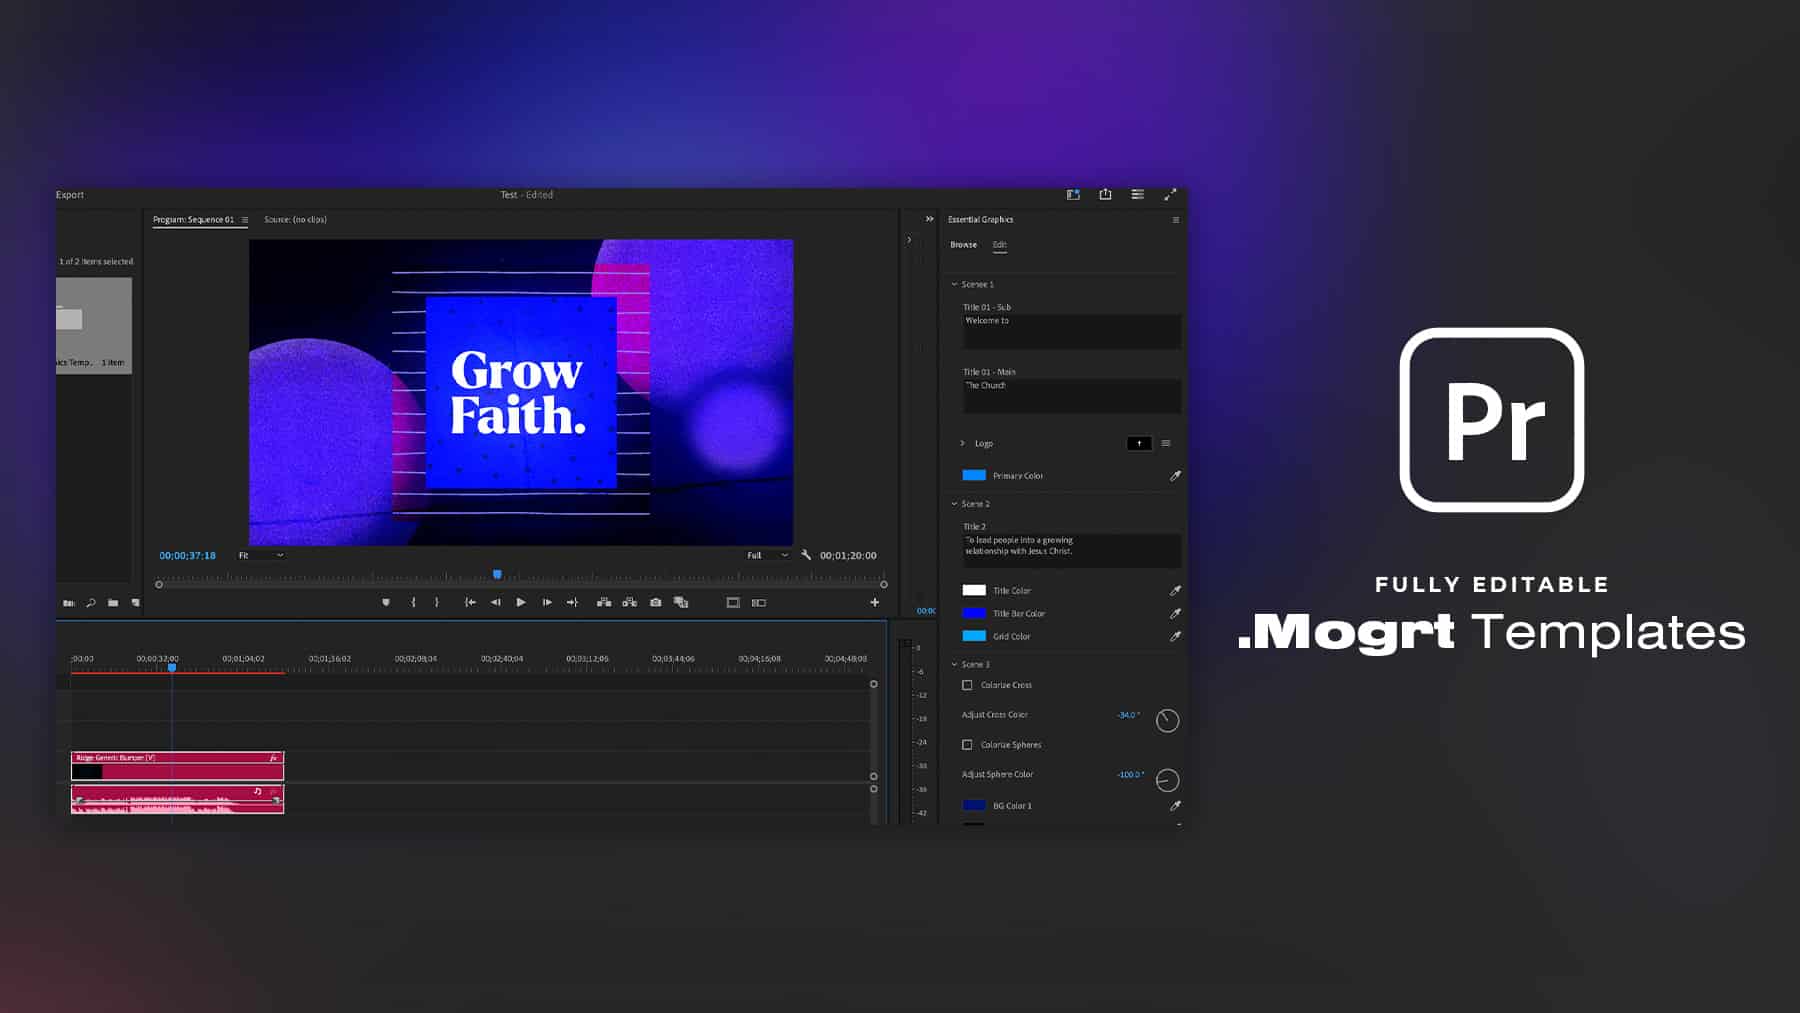Select the Ridge Generic Bumper video clip
This screenshot has width=1800, height=1013.
pos(177,766)
